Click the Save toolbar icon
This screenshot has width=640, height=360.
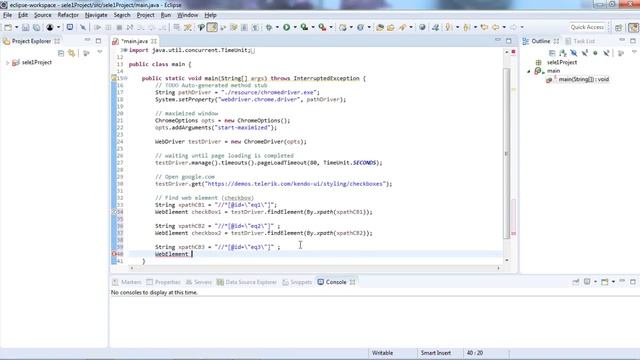[x=25, y=27]
